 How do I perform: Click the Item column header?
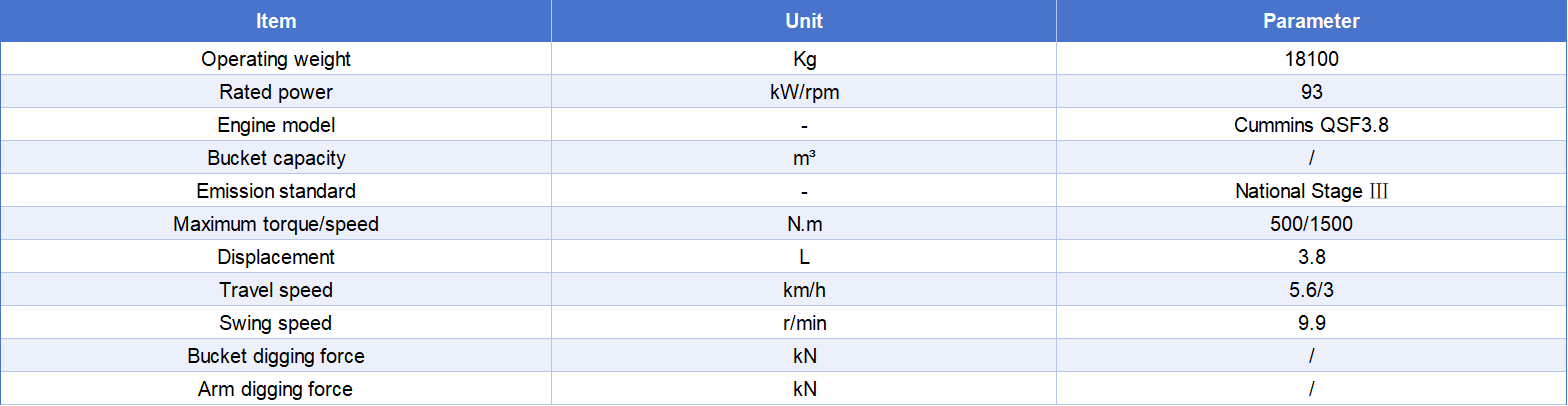pyautogui.click(x=276, y=21)
